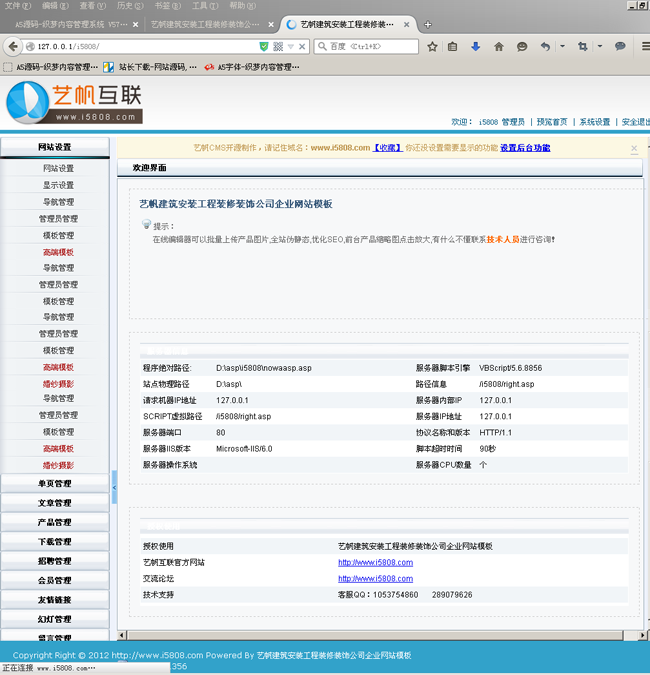
Task: Select the Microsoft-IIS/6.0 value
Action: pos(244,449)
